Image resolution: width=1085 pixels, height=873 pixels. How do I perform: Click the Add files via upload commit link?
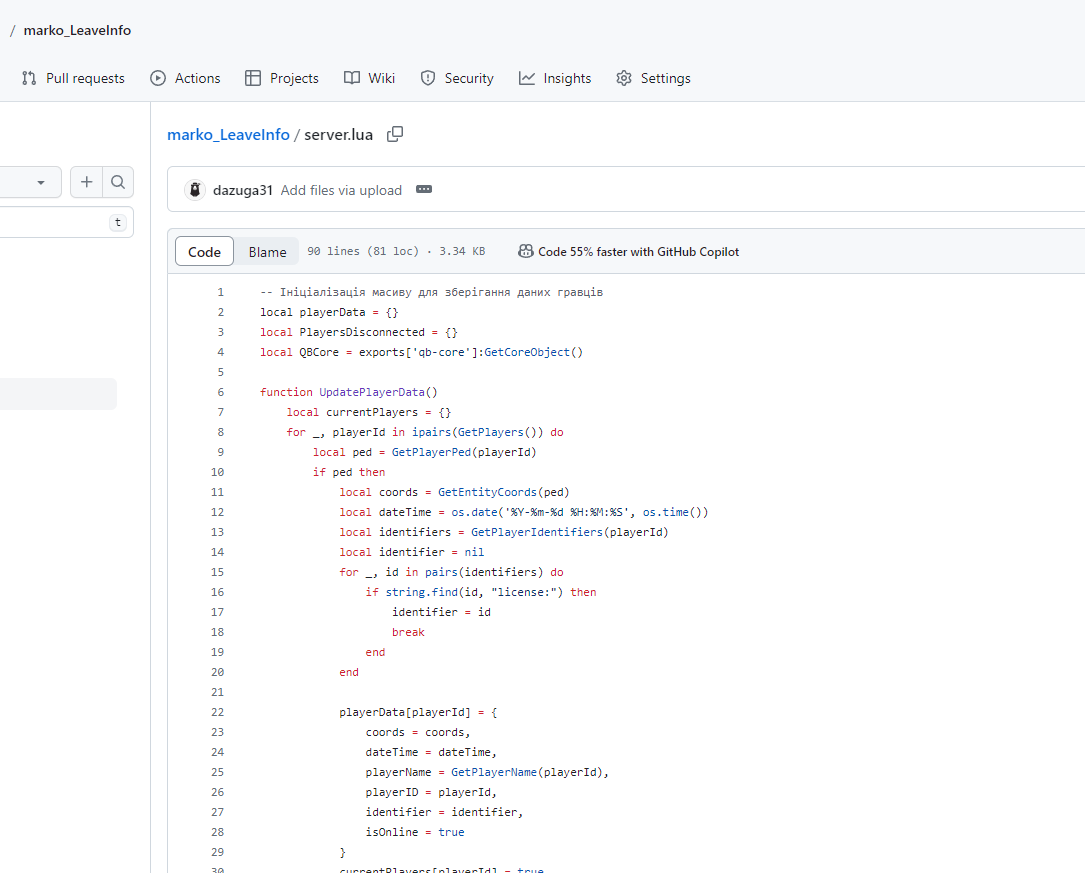pos(341,190)
